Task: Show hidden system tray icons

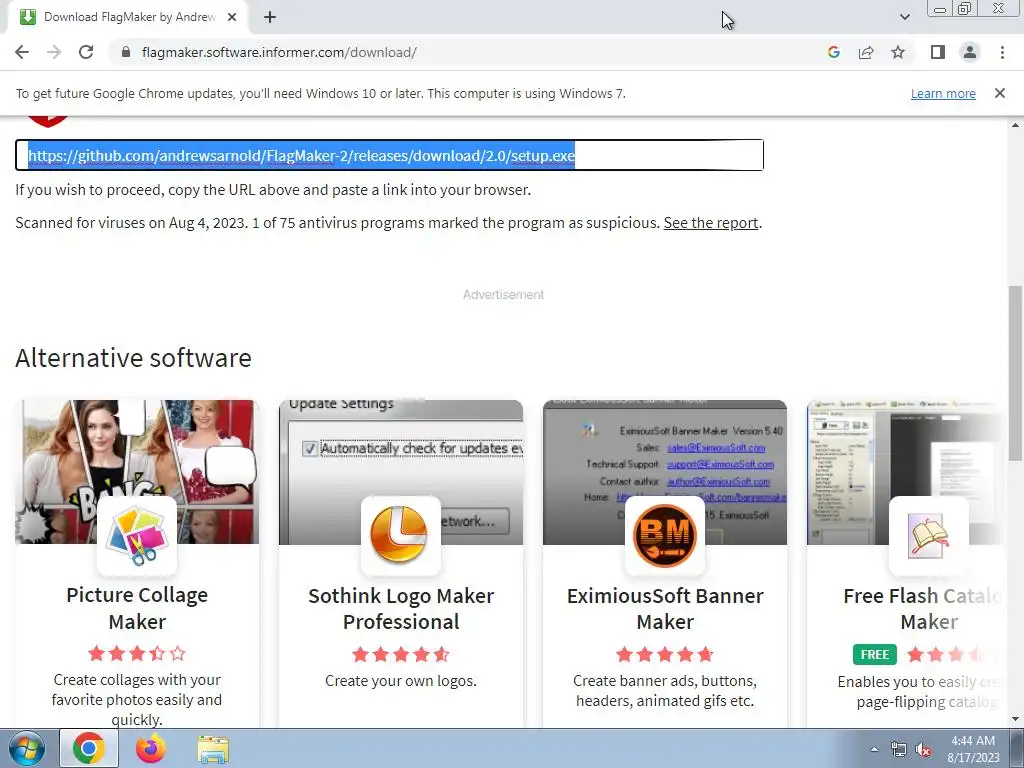Action: [x=874, y=749]
